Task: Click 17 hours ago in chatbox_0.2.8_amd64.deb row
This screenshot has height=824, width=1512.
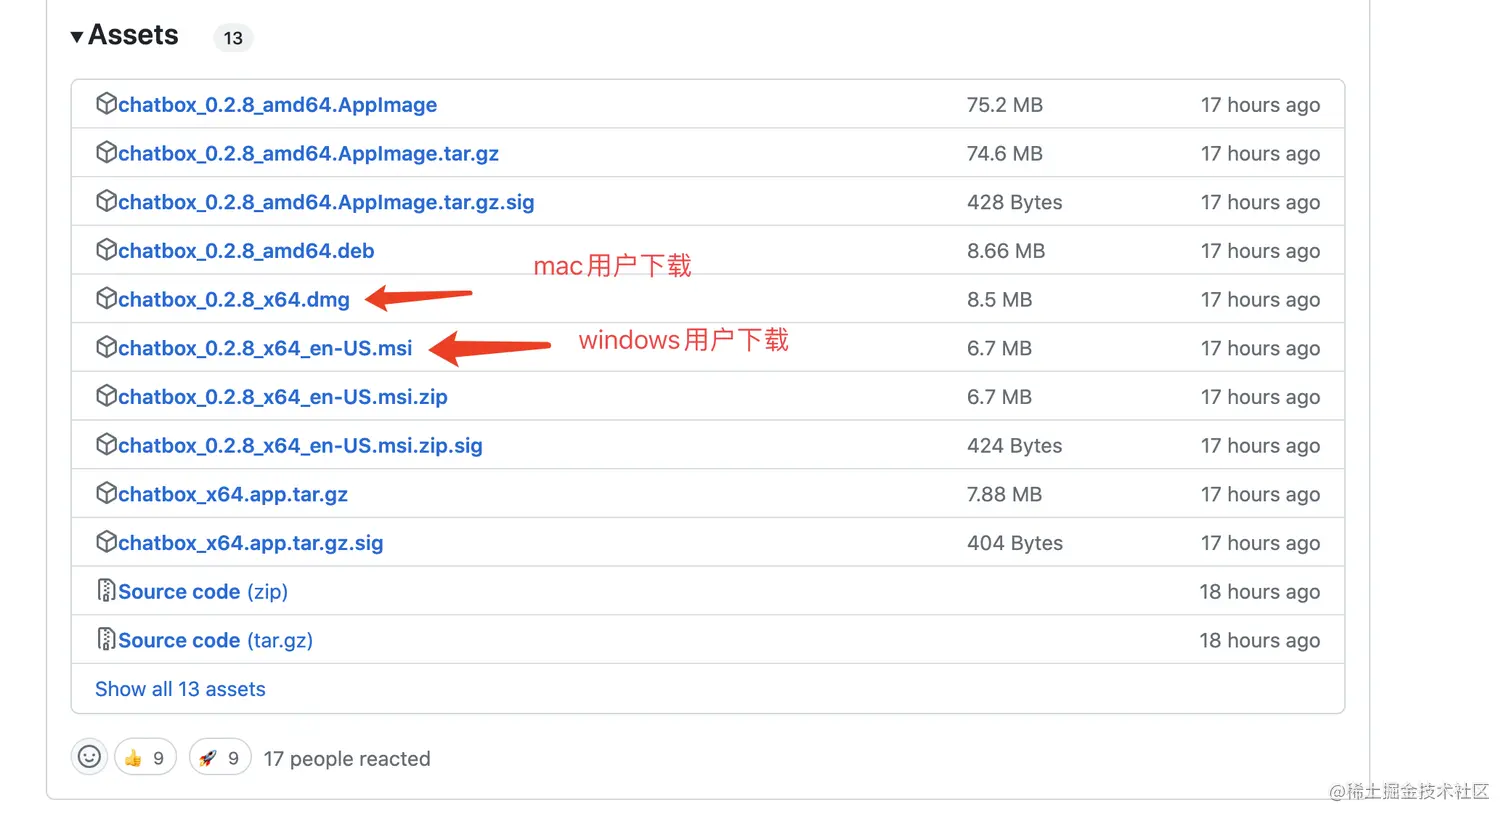Action: tap(1260, 251)
